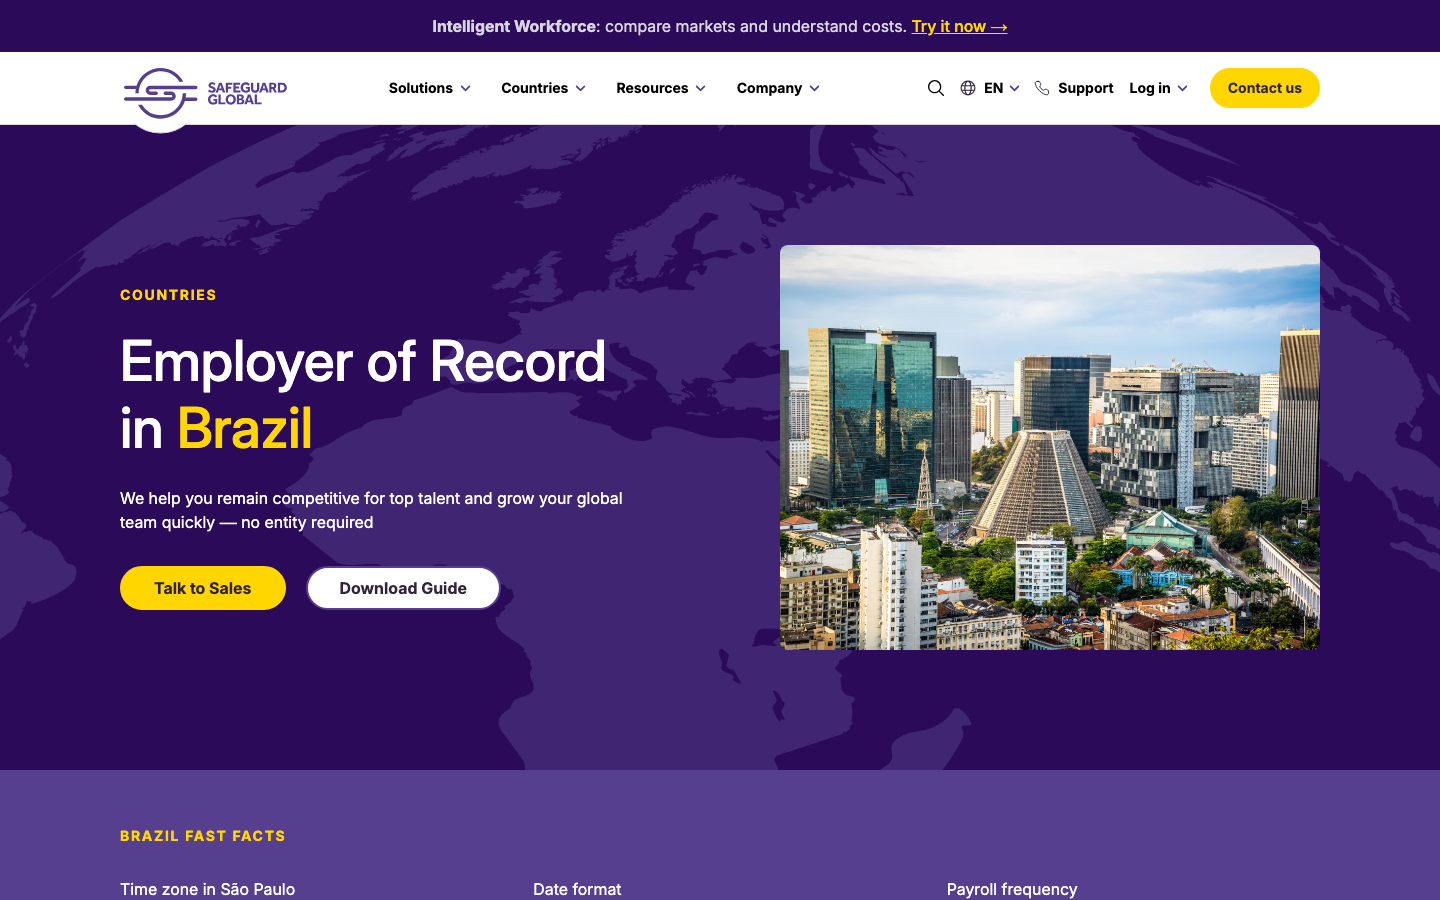
Task: Click 'Time zone in São Paulo' text
Action: tap(207, 889)
